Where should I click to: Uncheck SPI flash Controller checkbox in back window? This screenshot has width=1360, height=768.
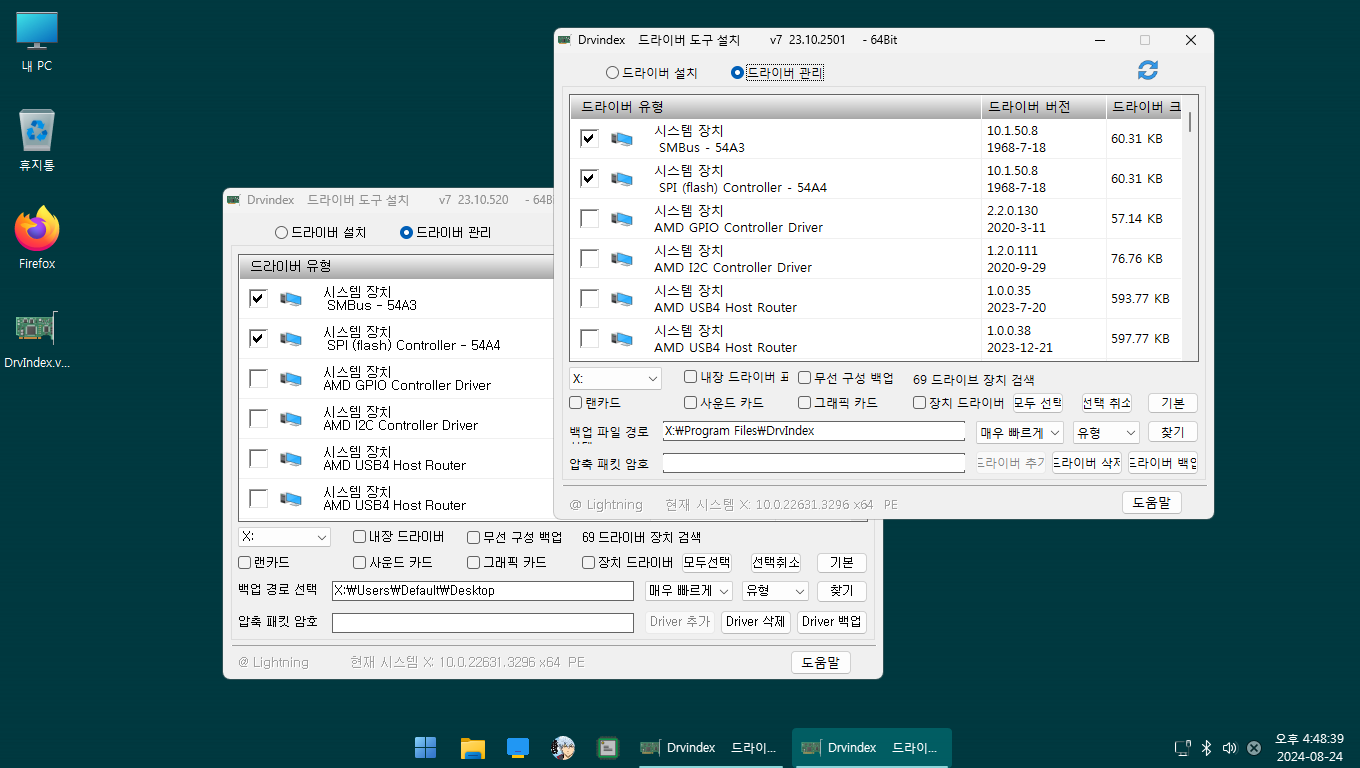point(258,338)
